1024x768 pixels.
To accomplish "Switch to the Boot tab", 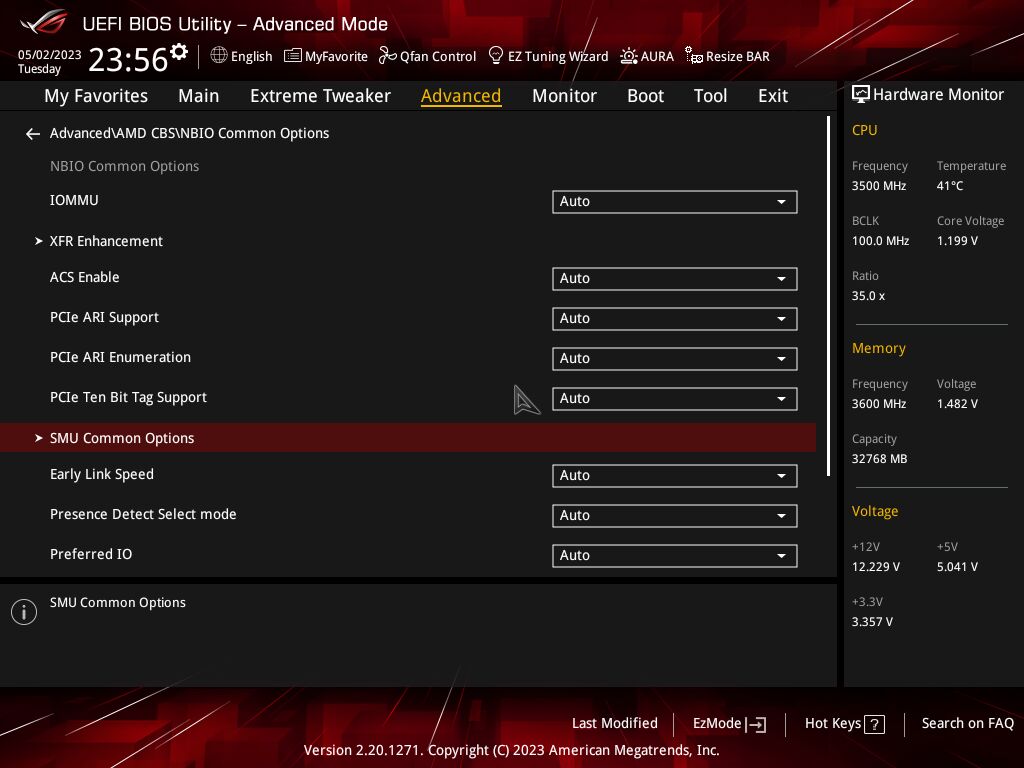I will pos(645,96).
